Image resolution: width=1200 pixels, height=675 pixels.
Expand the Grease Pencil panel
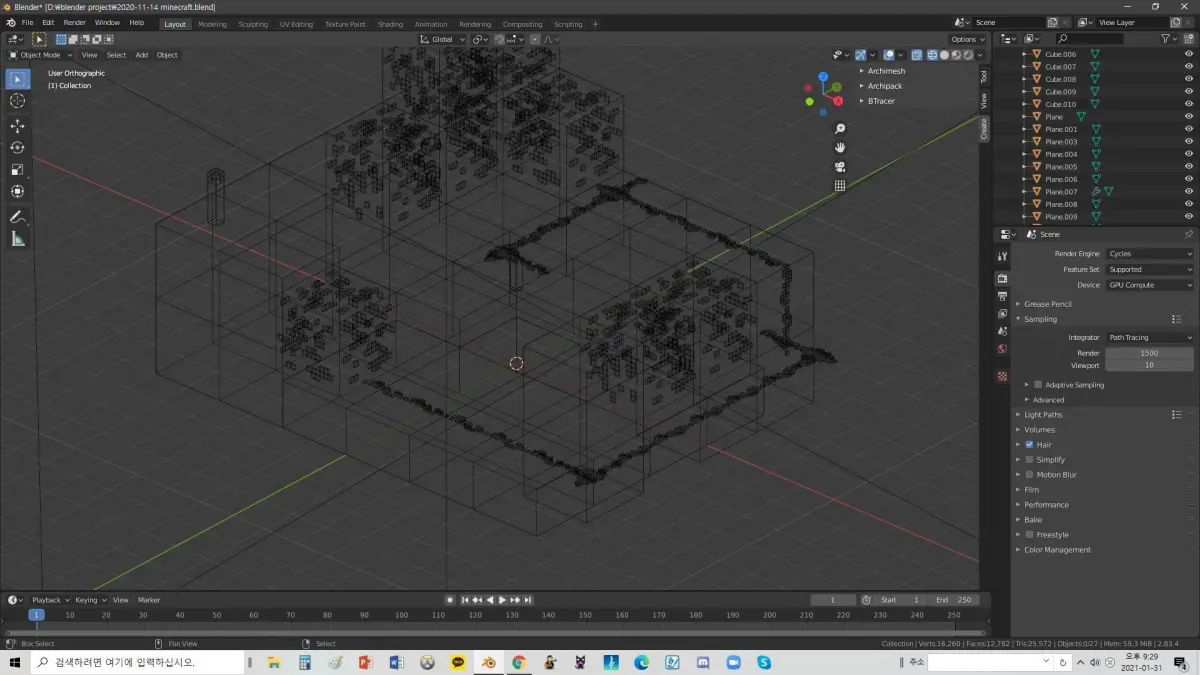(1047, 304)
